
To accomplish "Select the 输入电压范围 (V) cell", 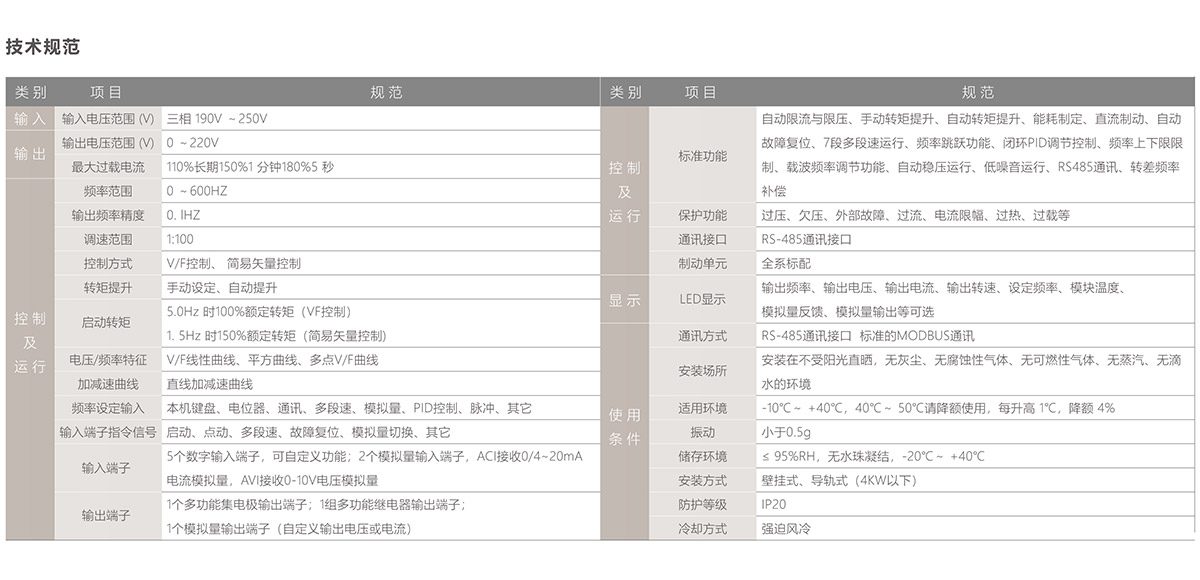I will (x=108, y=118).
